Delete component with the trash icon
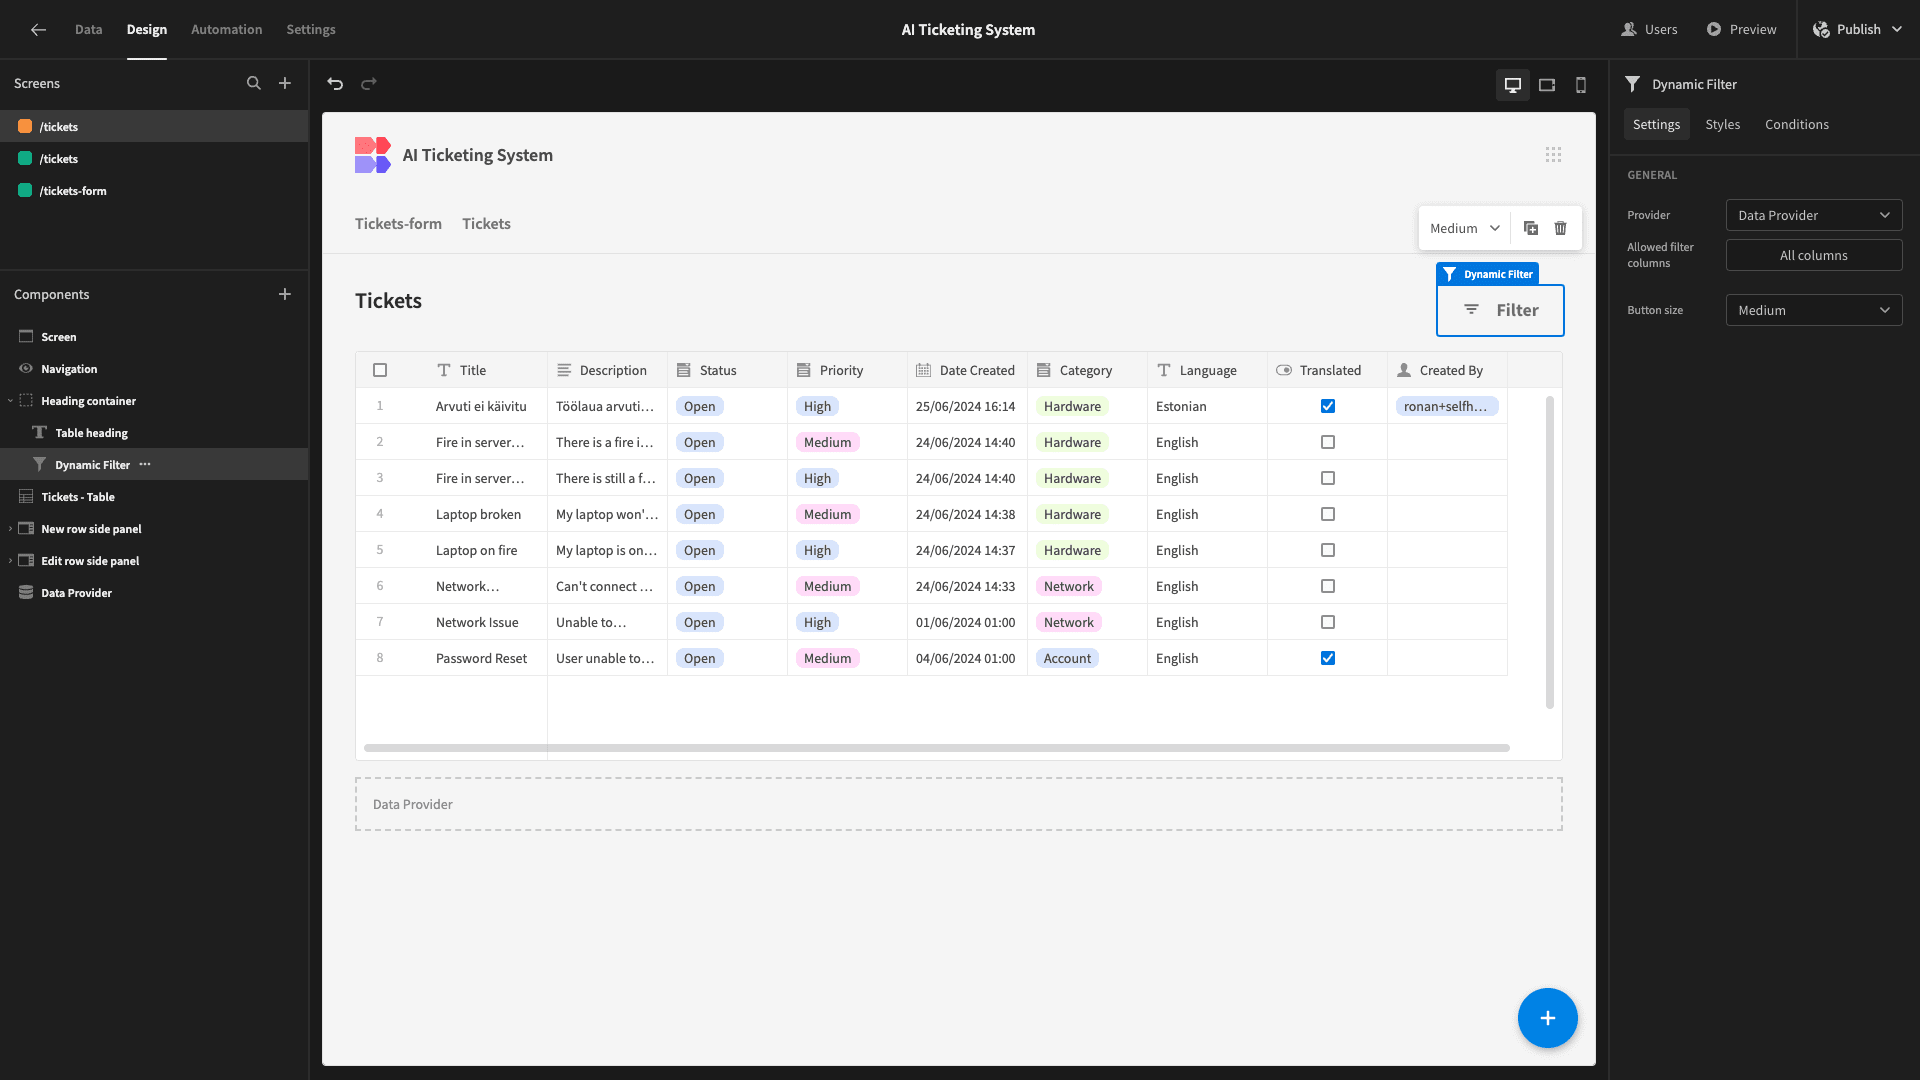The height and width of the screenshot is (1080, 1920). click(x=1561, y=228)
